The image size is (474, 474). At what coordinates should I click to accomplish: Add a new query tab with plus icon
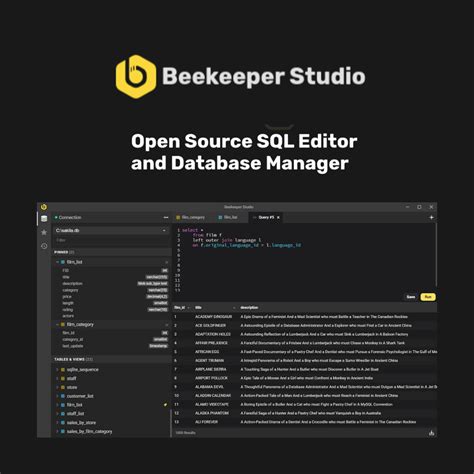431,217
